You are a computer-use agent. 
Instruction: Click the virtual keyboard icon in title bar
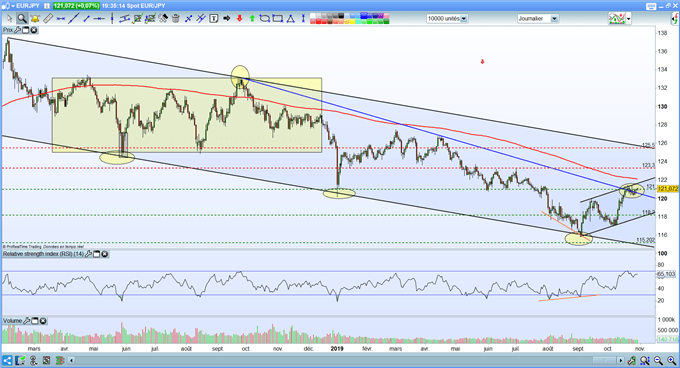(651, 6)
